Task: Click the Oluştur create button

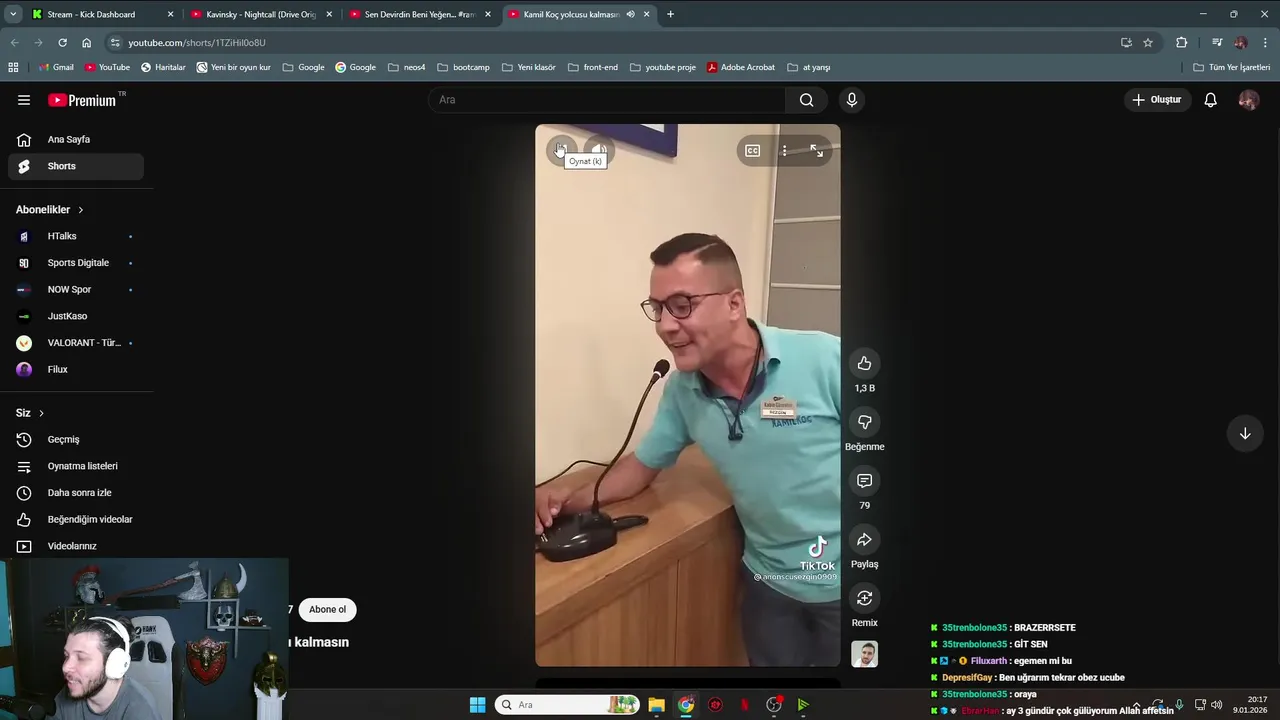Action: (1156, 100)
